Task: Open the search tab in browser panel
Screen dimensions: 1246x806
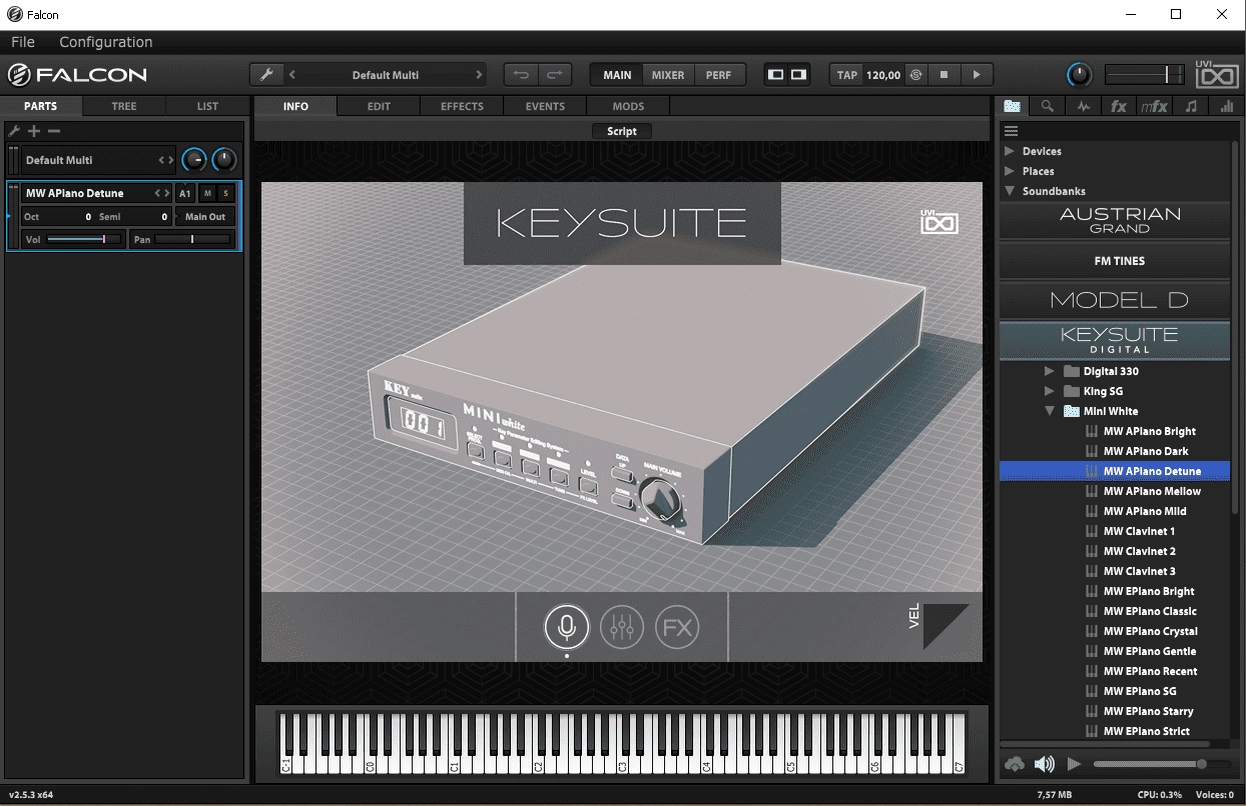Action: coord(1047,106)
